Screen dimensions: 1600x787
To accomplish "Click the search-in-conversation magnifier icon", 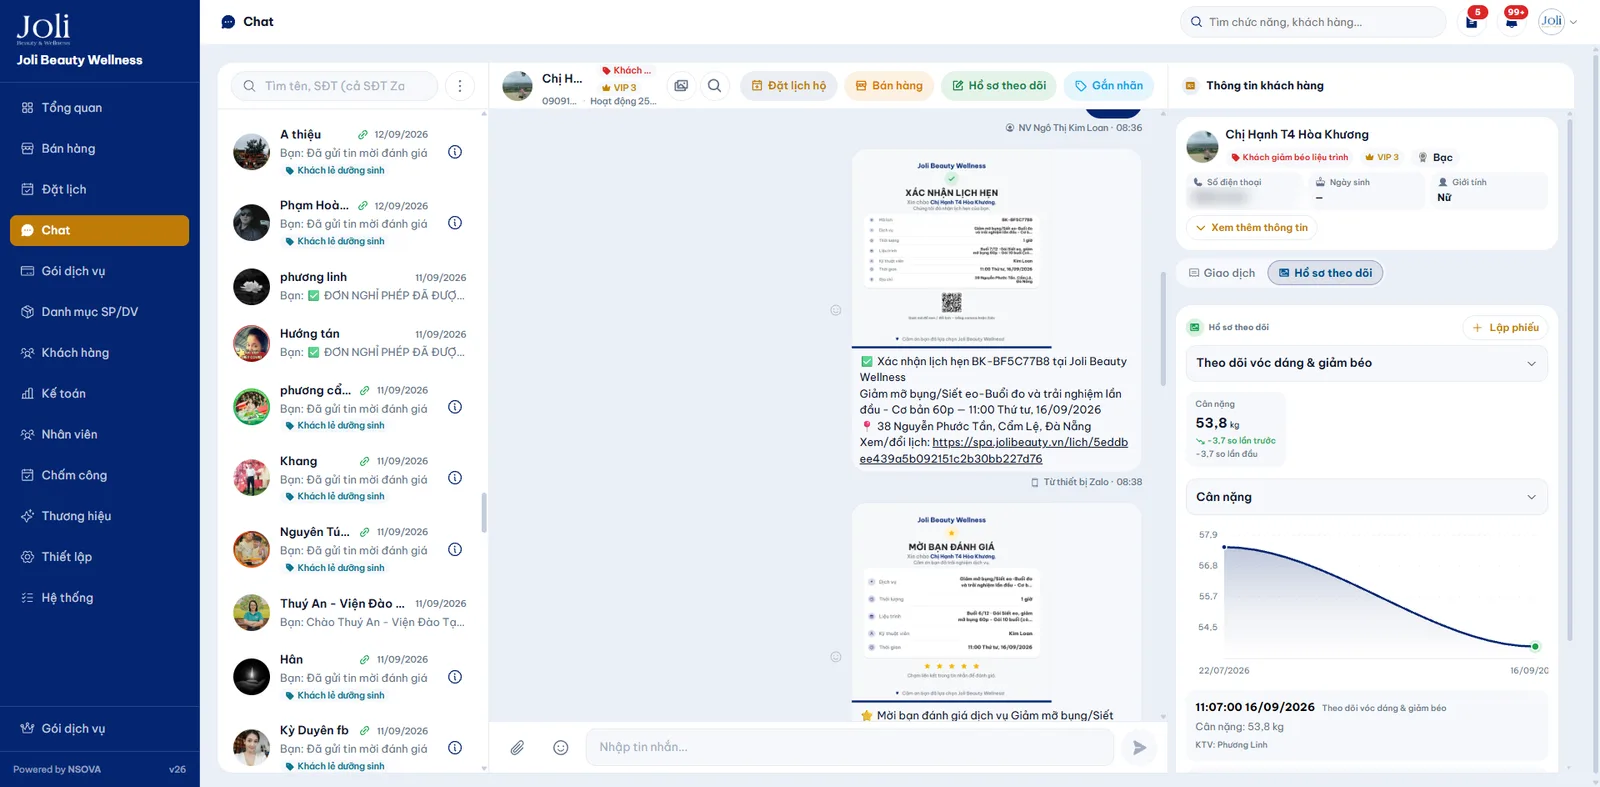I will point(714,86).
